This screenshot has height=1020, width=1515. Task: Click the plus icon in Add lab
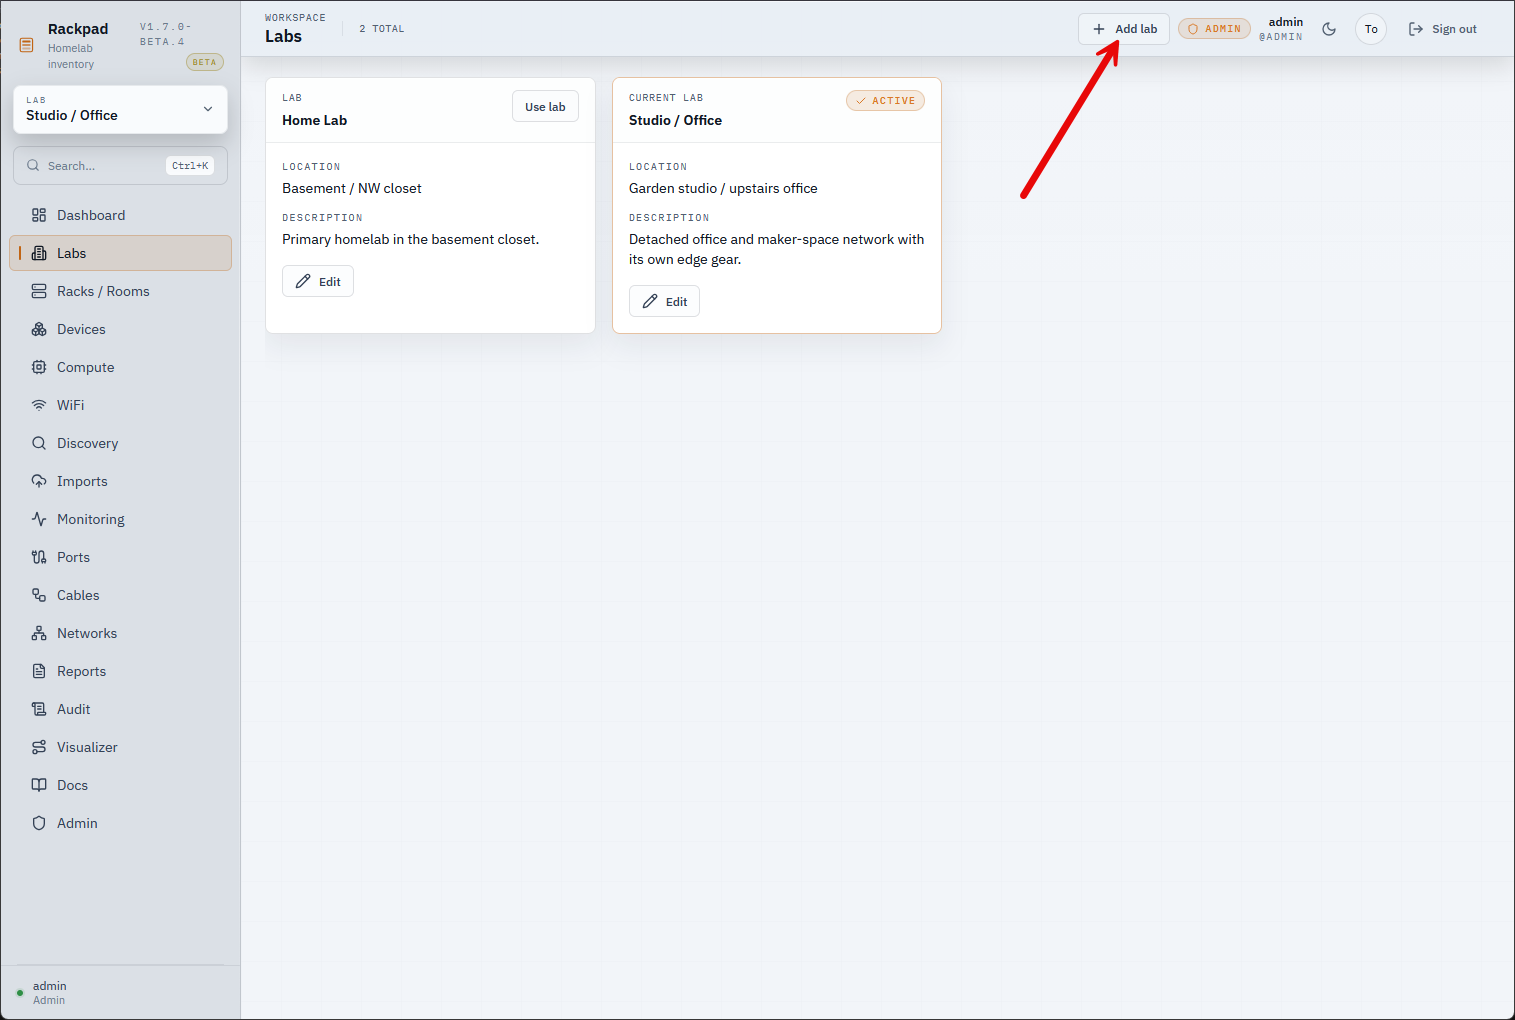tap(1099, 29)
